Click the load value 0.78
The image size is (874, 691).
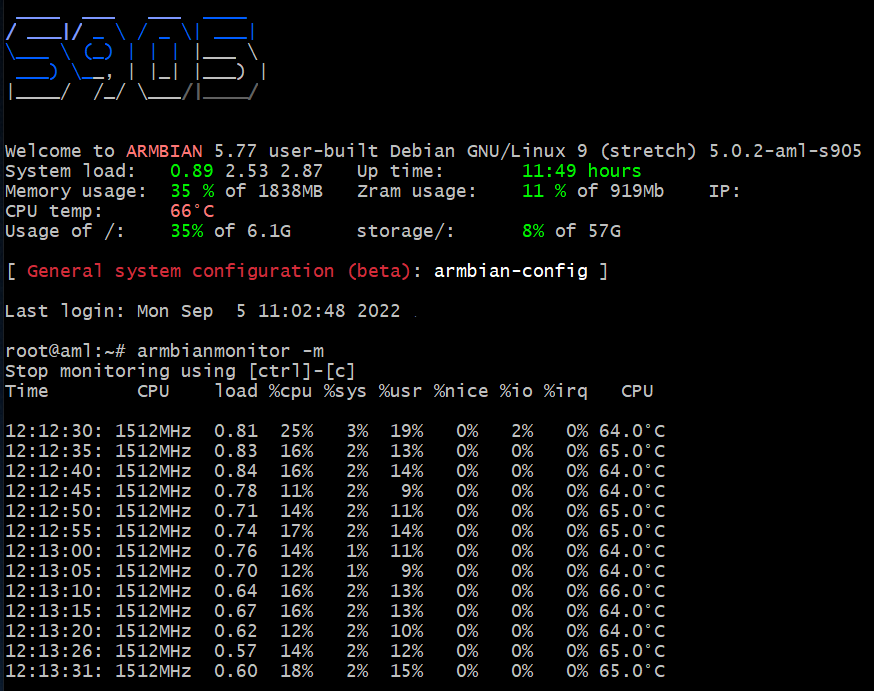tap(236, 492)
